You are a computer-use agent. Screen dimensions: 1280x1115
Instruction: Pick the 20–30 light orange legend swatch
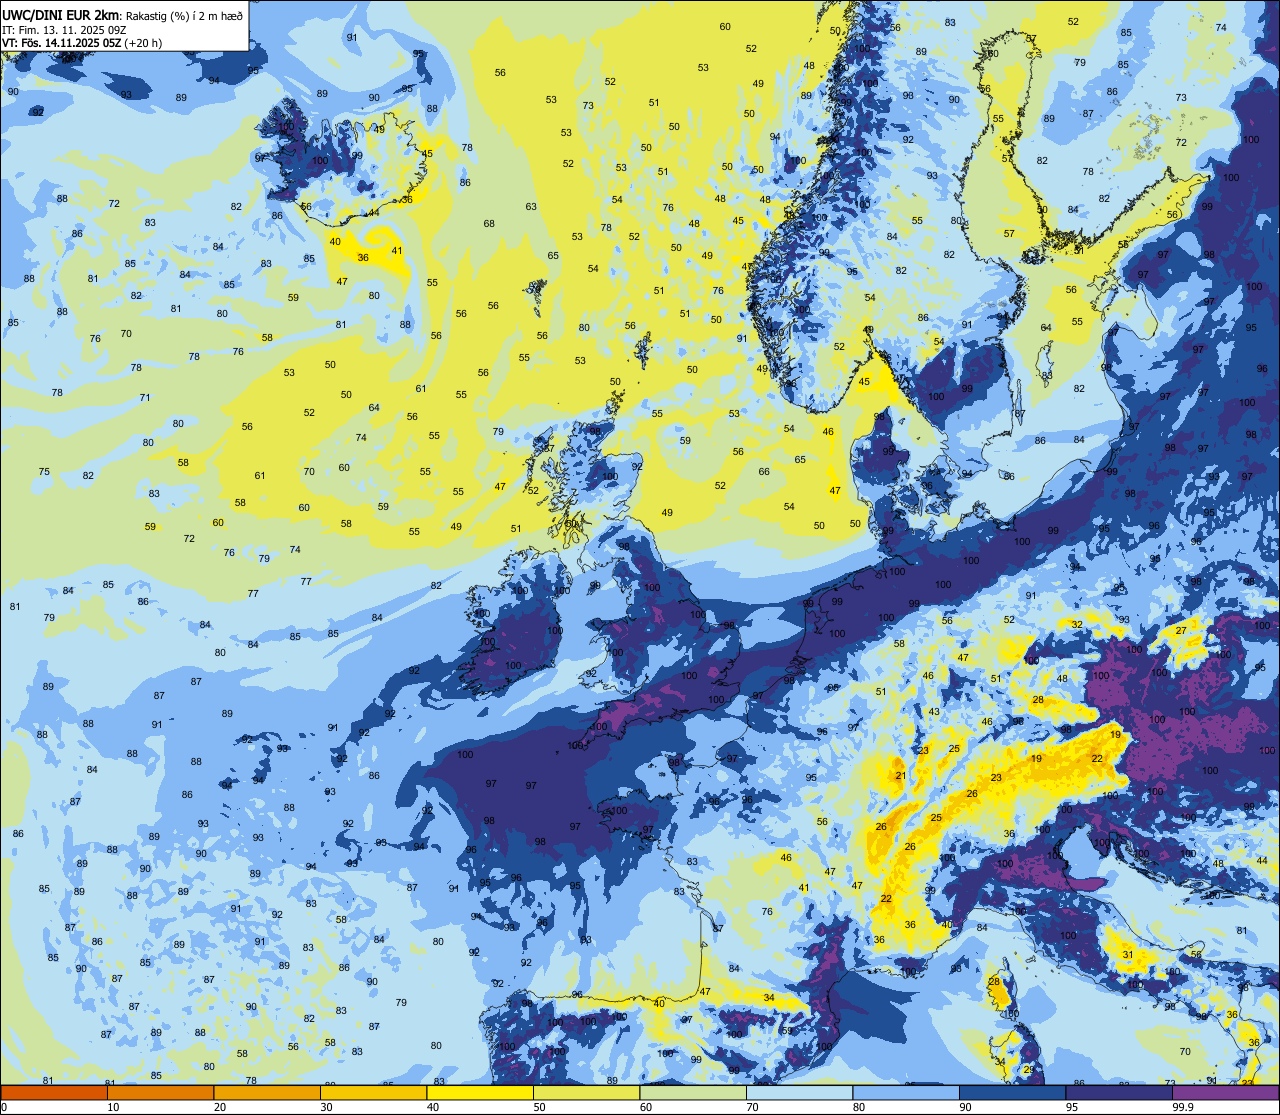pyautogui.click(x=267, y=1093)
